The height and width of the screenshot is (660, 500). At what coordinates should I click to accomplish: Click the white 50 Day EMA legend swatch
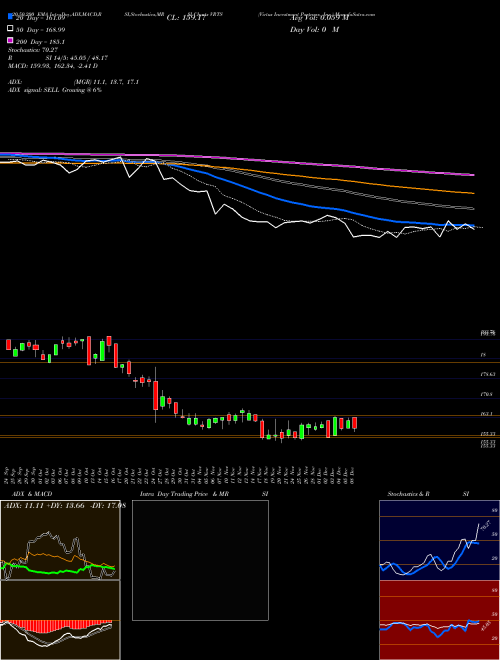point(11,29)
